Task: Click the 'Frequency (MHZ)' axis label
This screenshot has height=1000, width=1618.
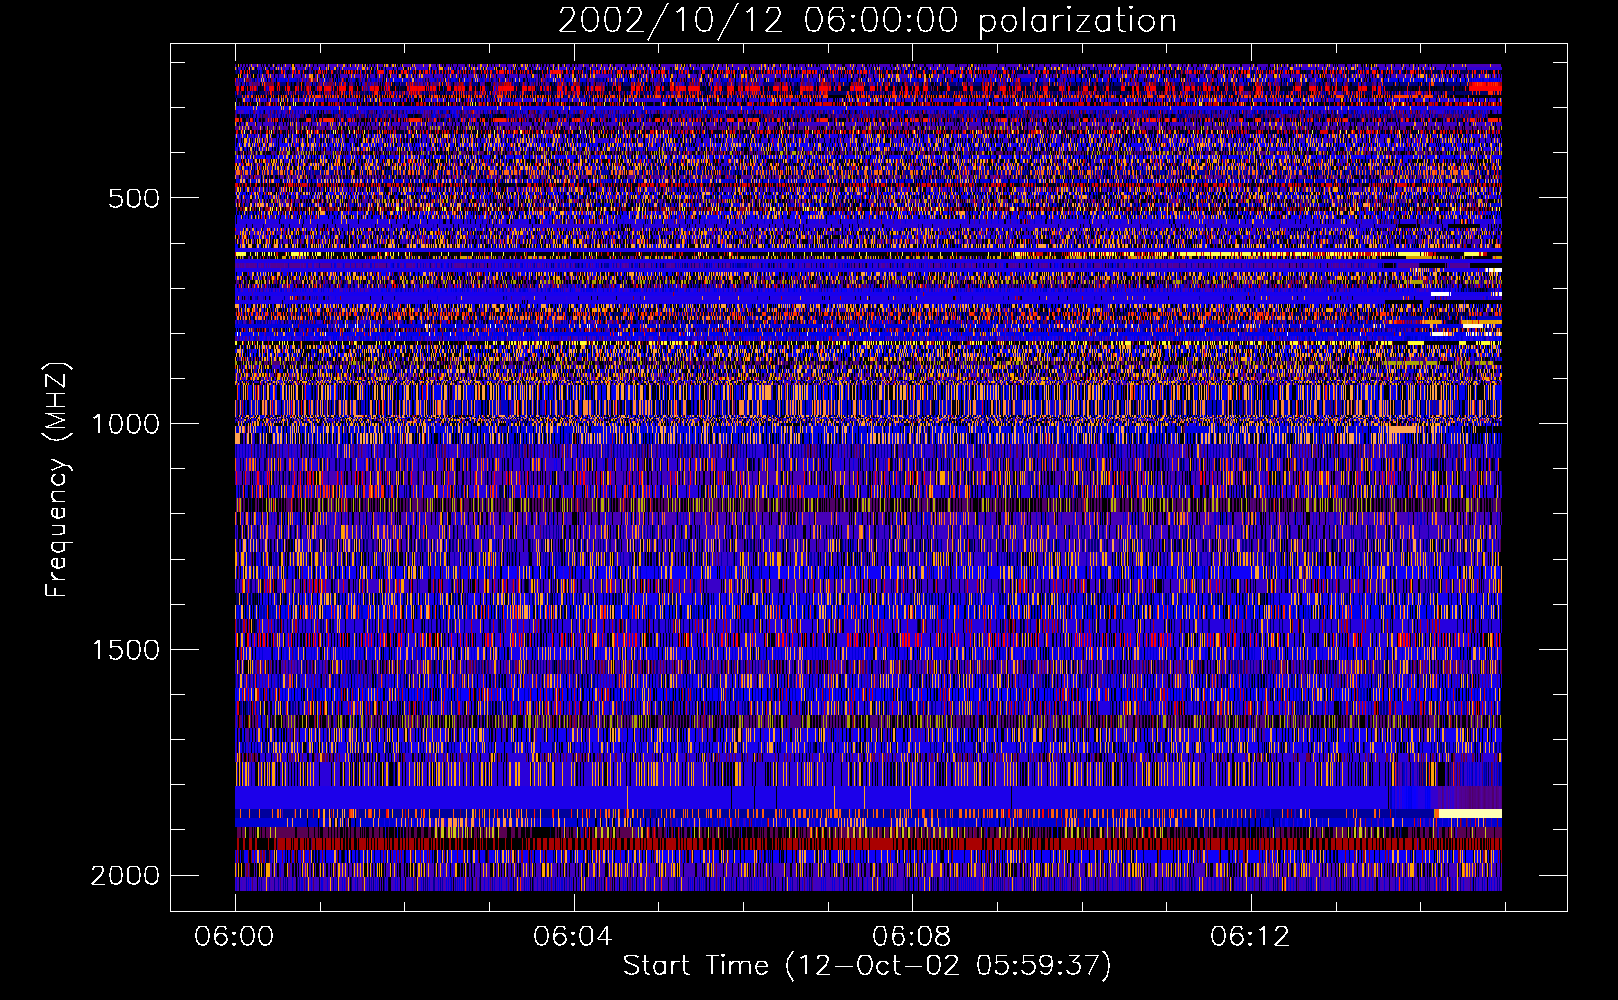Action: click(x=57, y=480)
